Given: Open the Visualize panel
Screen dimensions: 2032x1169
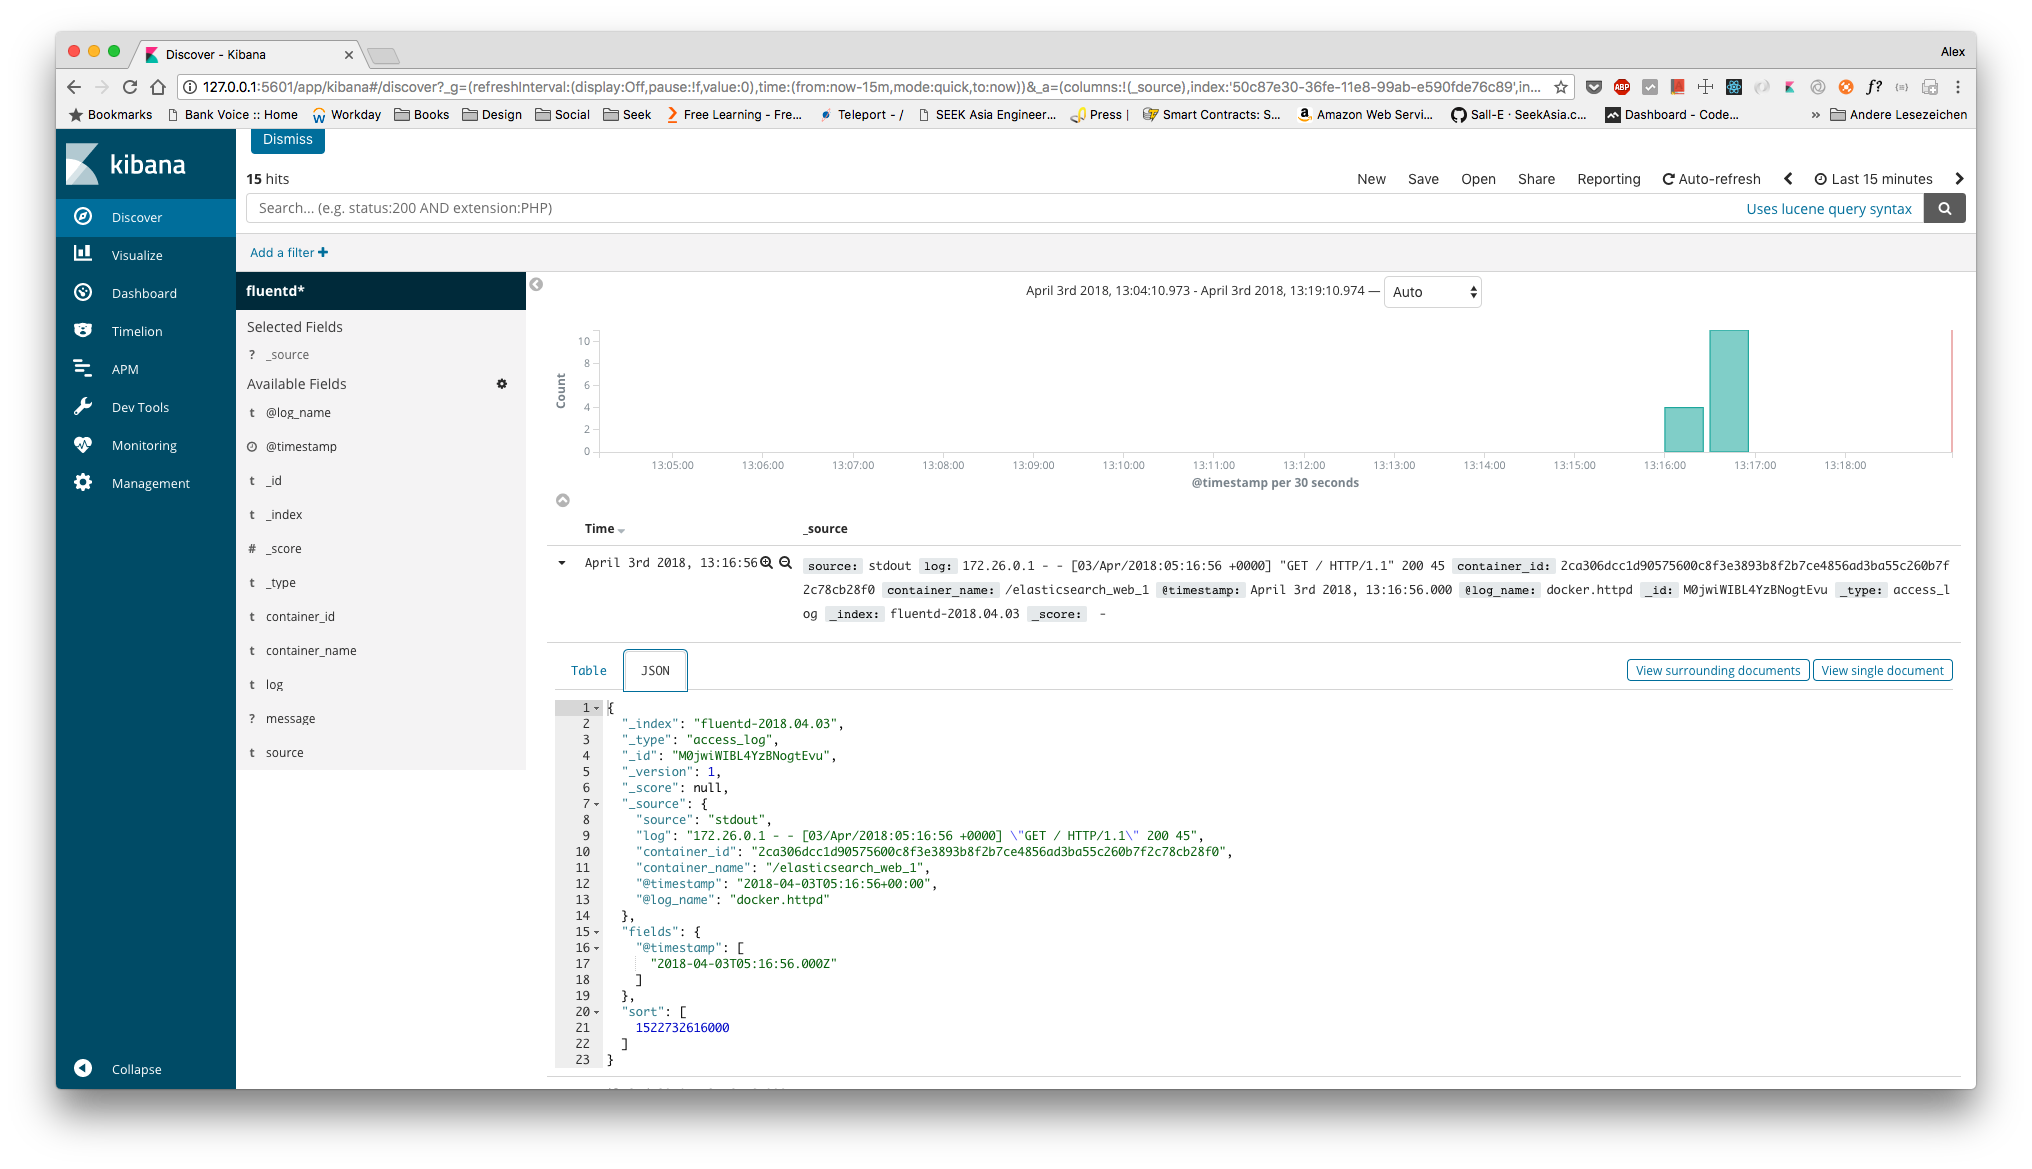Looking at the screenshot, I should [137, 255].
